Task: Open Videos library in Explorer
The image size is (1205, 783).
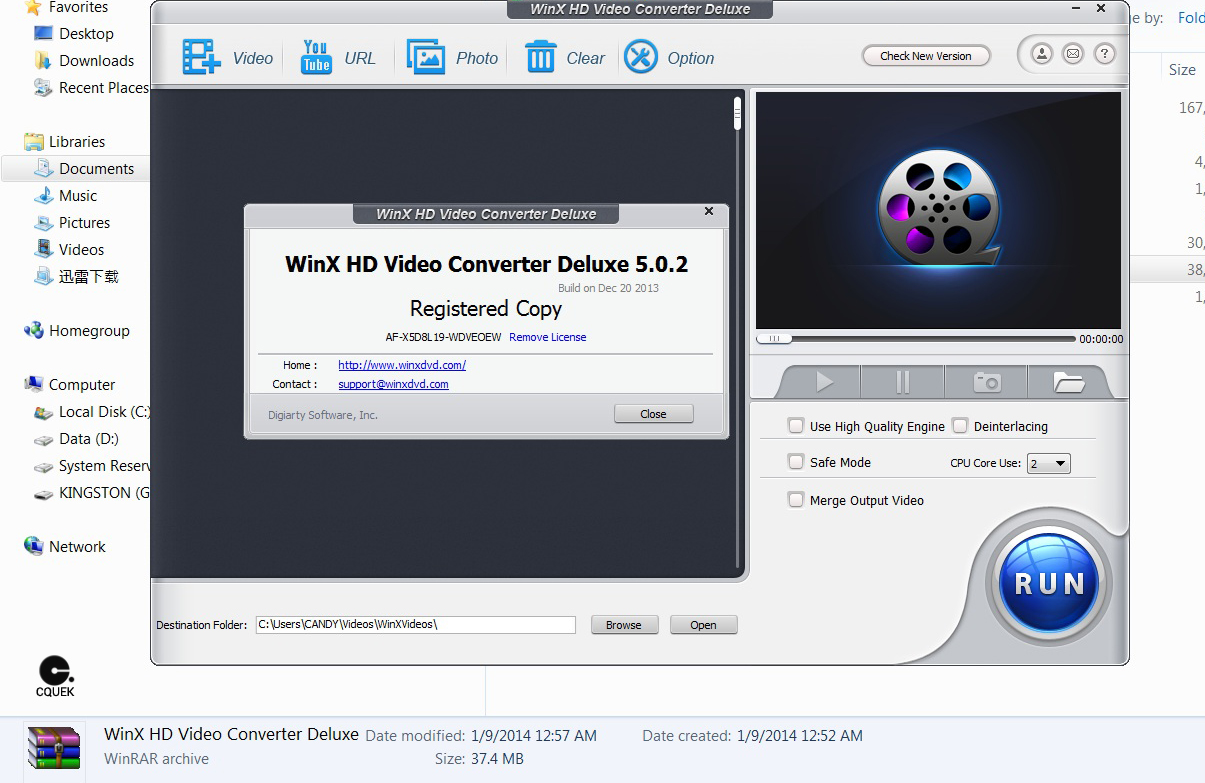Action: pos(69,249)
